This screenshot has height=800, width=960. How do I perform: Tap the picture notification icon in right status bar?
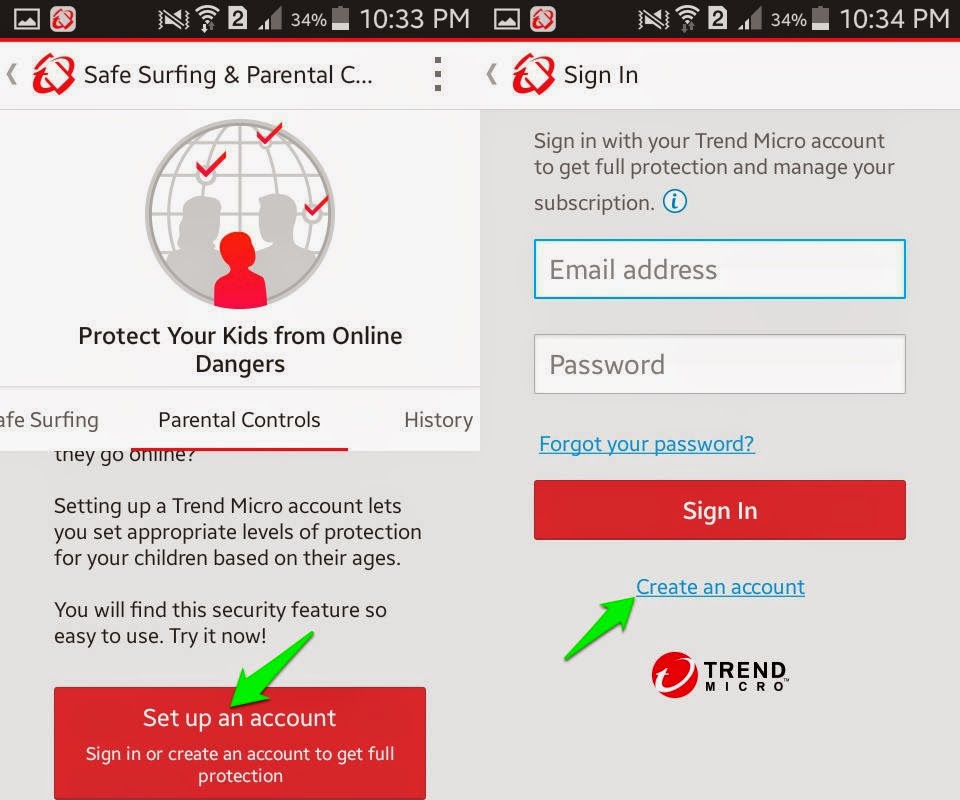(x=506, y=19)
